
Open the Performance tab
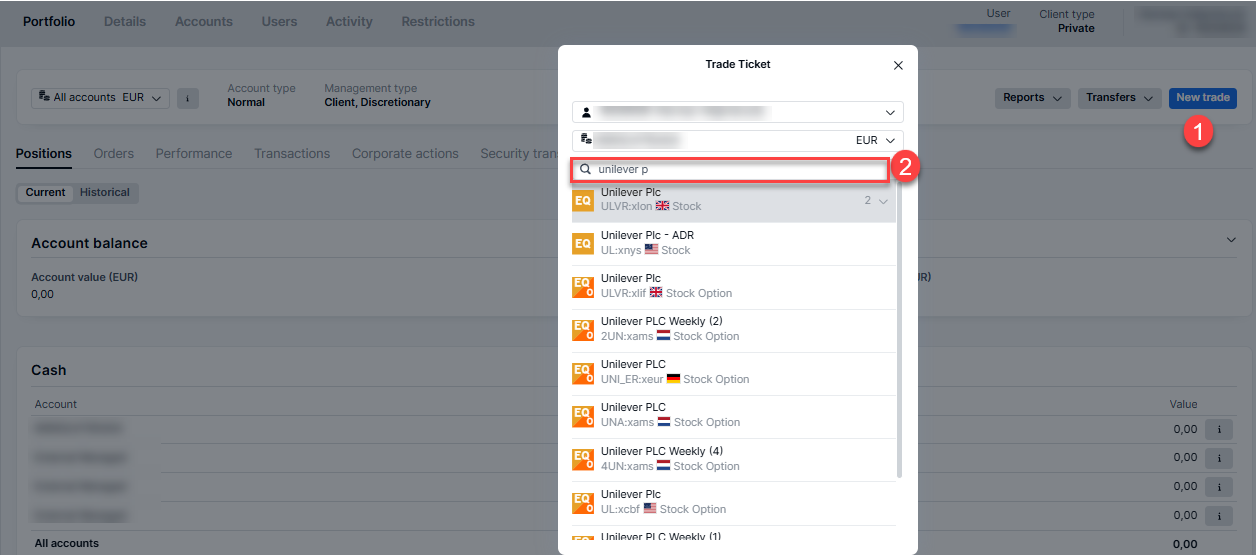[194, 154]
